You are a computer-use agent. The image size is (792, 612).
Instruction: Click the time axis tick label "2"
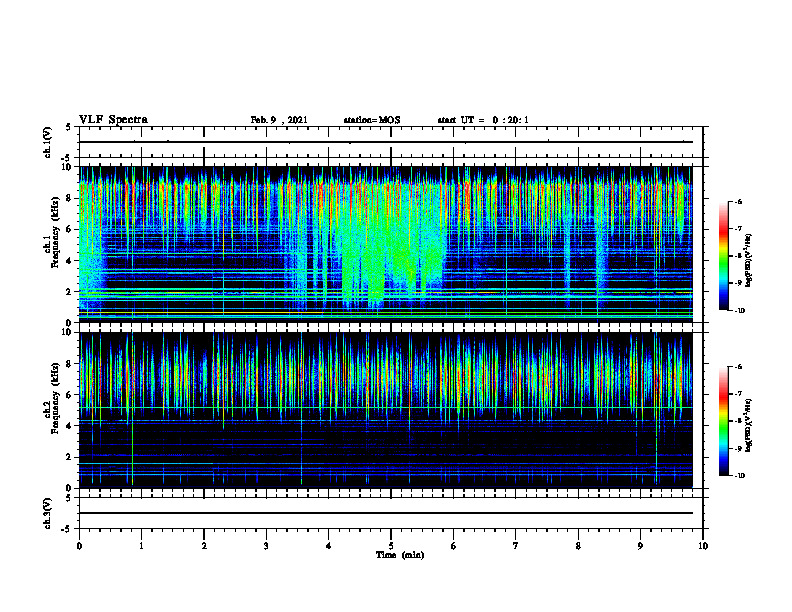pyautogui.click(x=204, y=546)
